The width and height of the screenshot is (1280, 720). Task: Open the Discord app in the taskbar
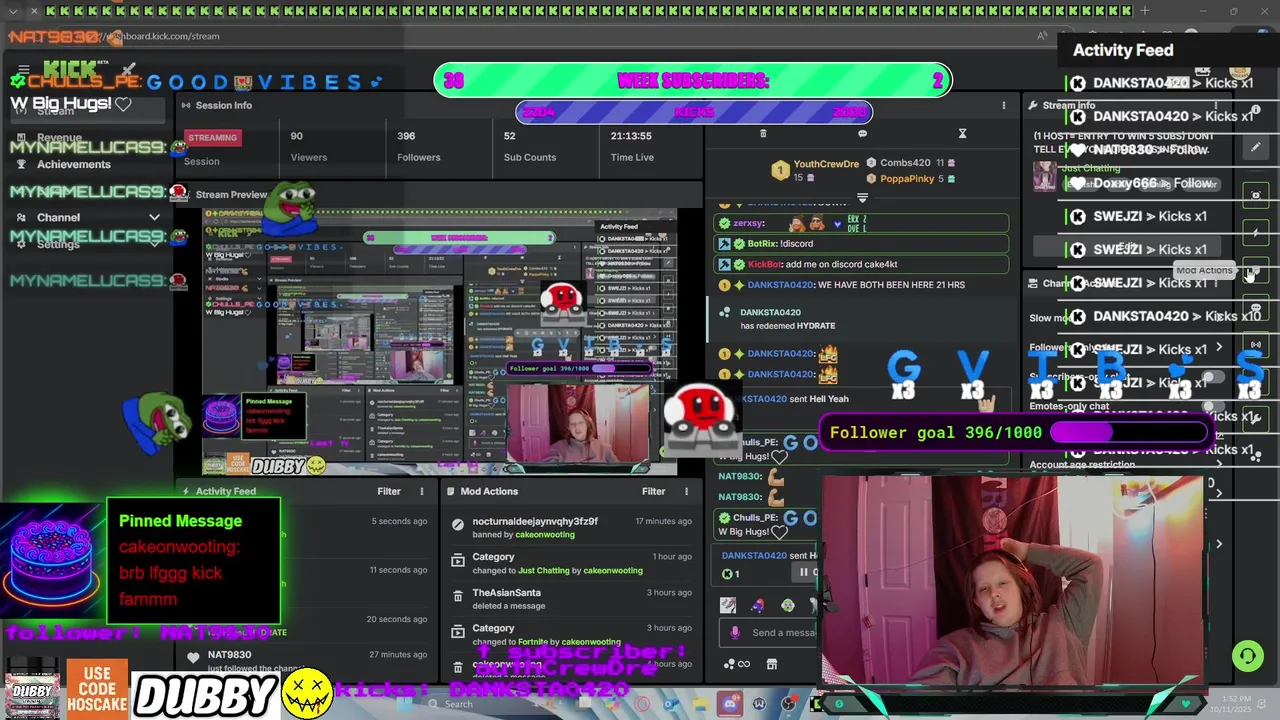(730, 704)
